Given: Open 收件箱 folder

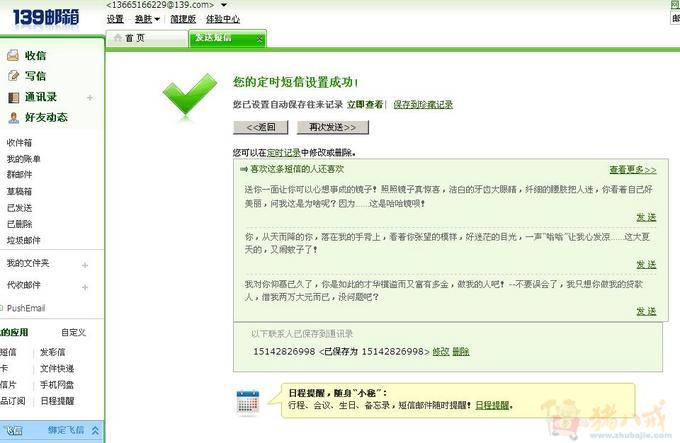Looking at the screenshot, I should tap(19, 143).
